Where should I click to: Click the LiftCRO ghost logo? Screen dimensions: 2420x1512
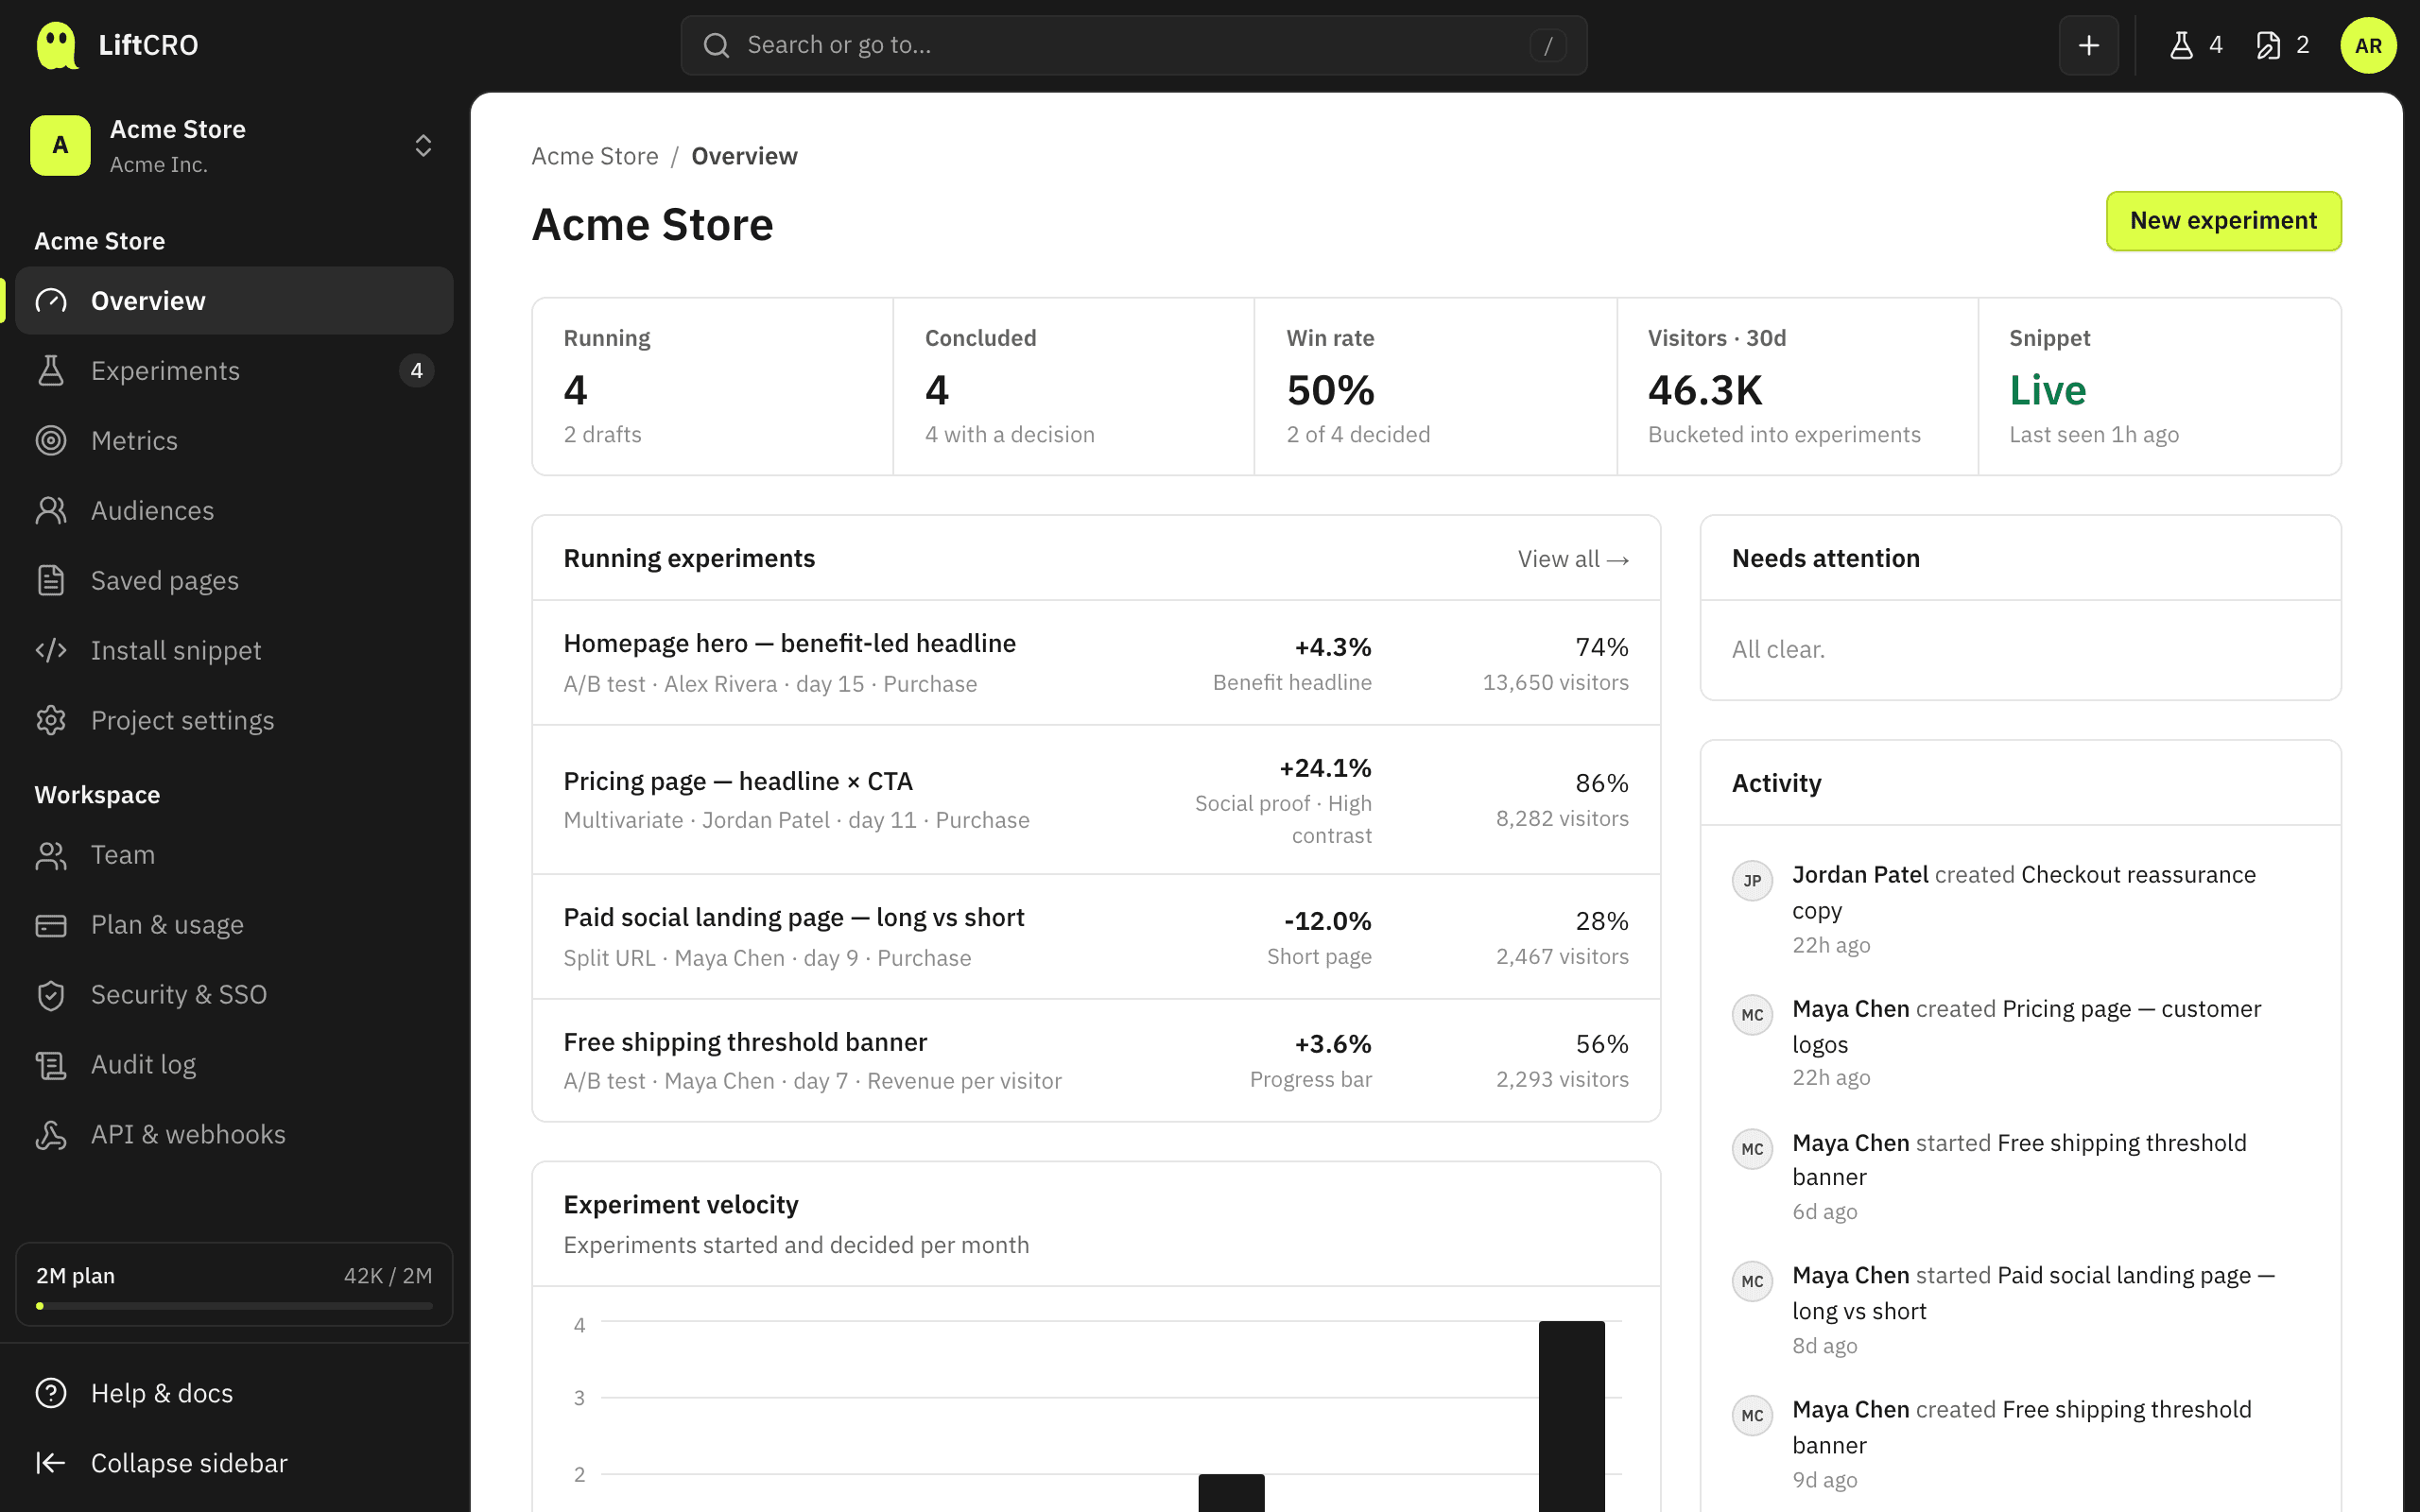56,45
